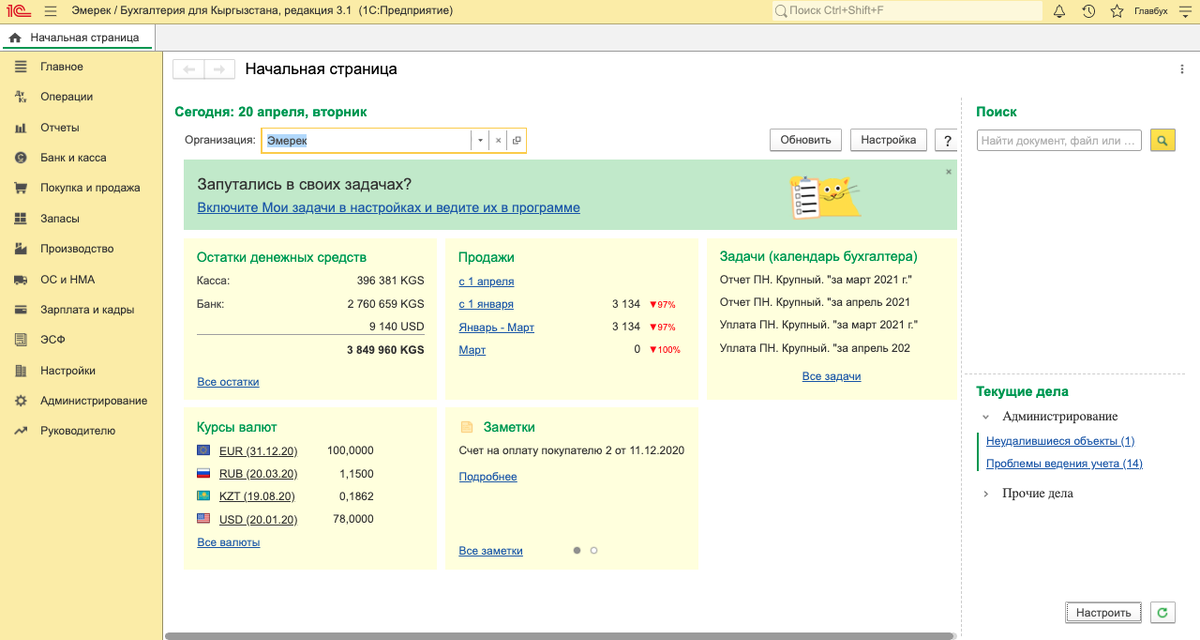1200x640 pixels.
Task: Click the Настройка button
Action: click(889, 140)
